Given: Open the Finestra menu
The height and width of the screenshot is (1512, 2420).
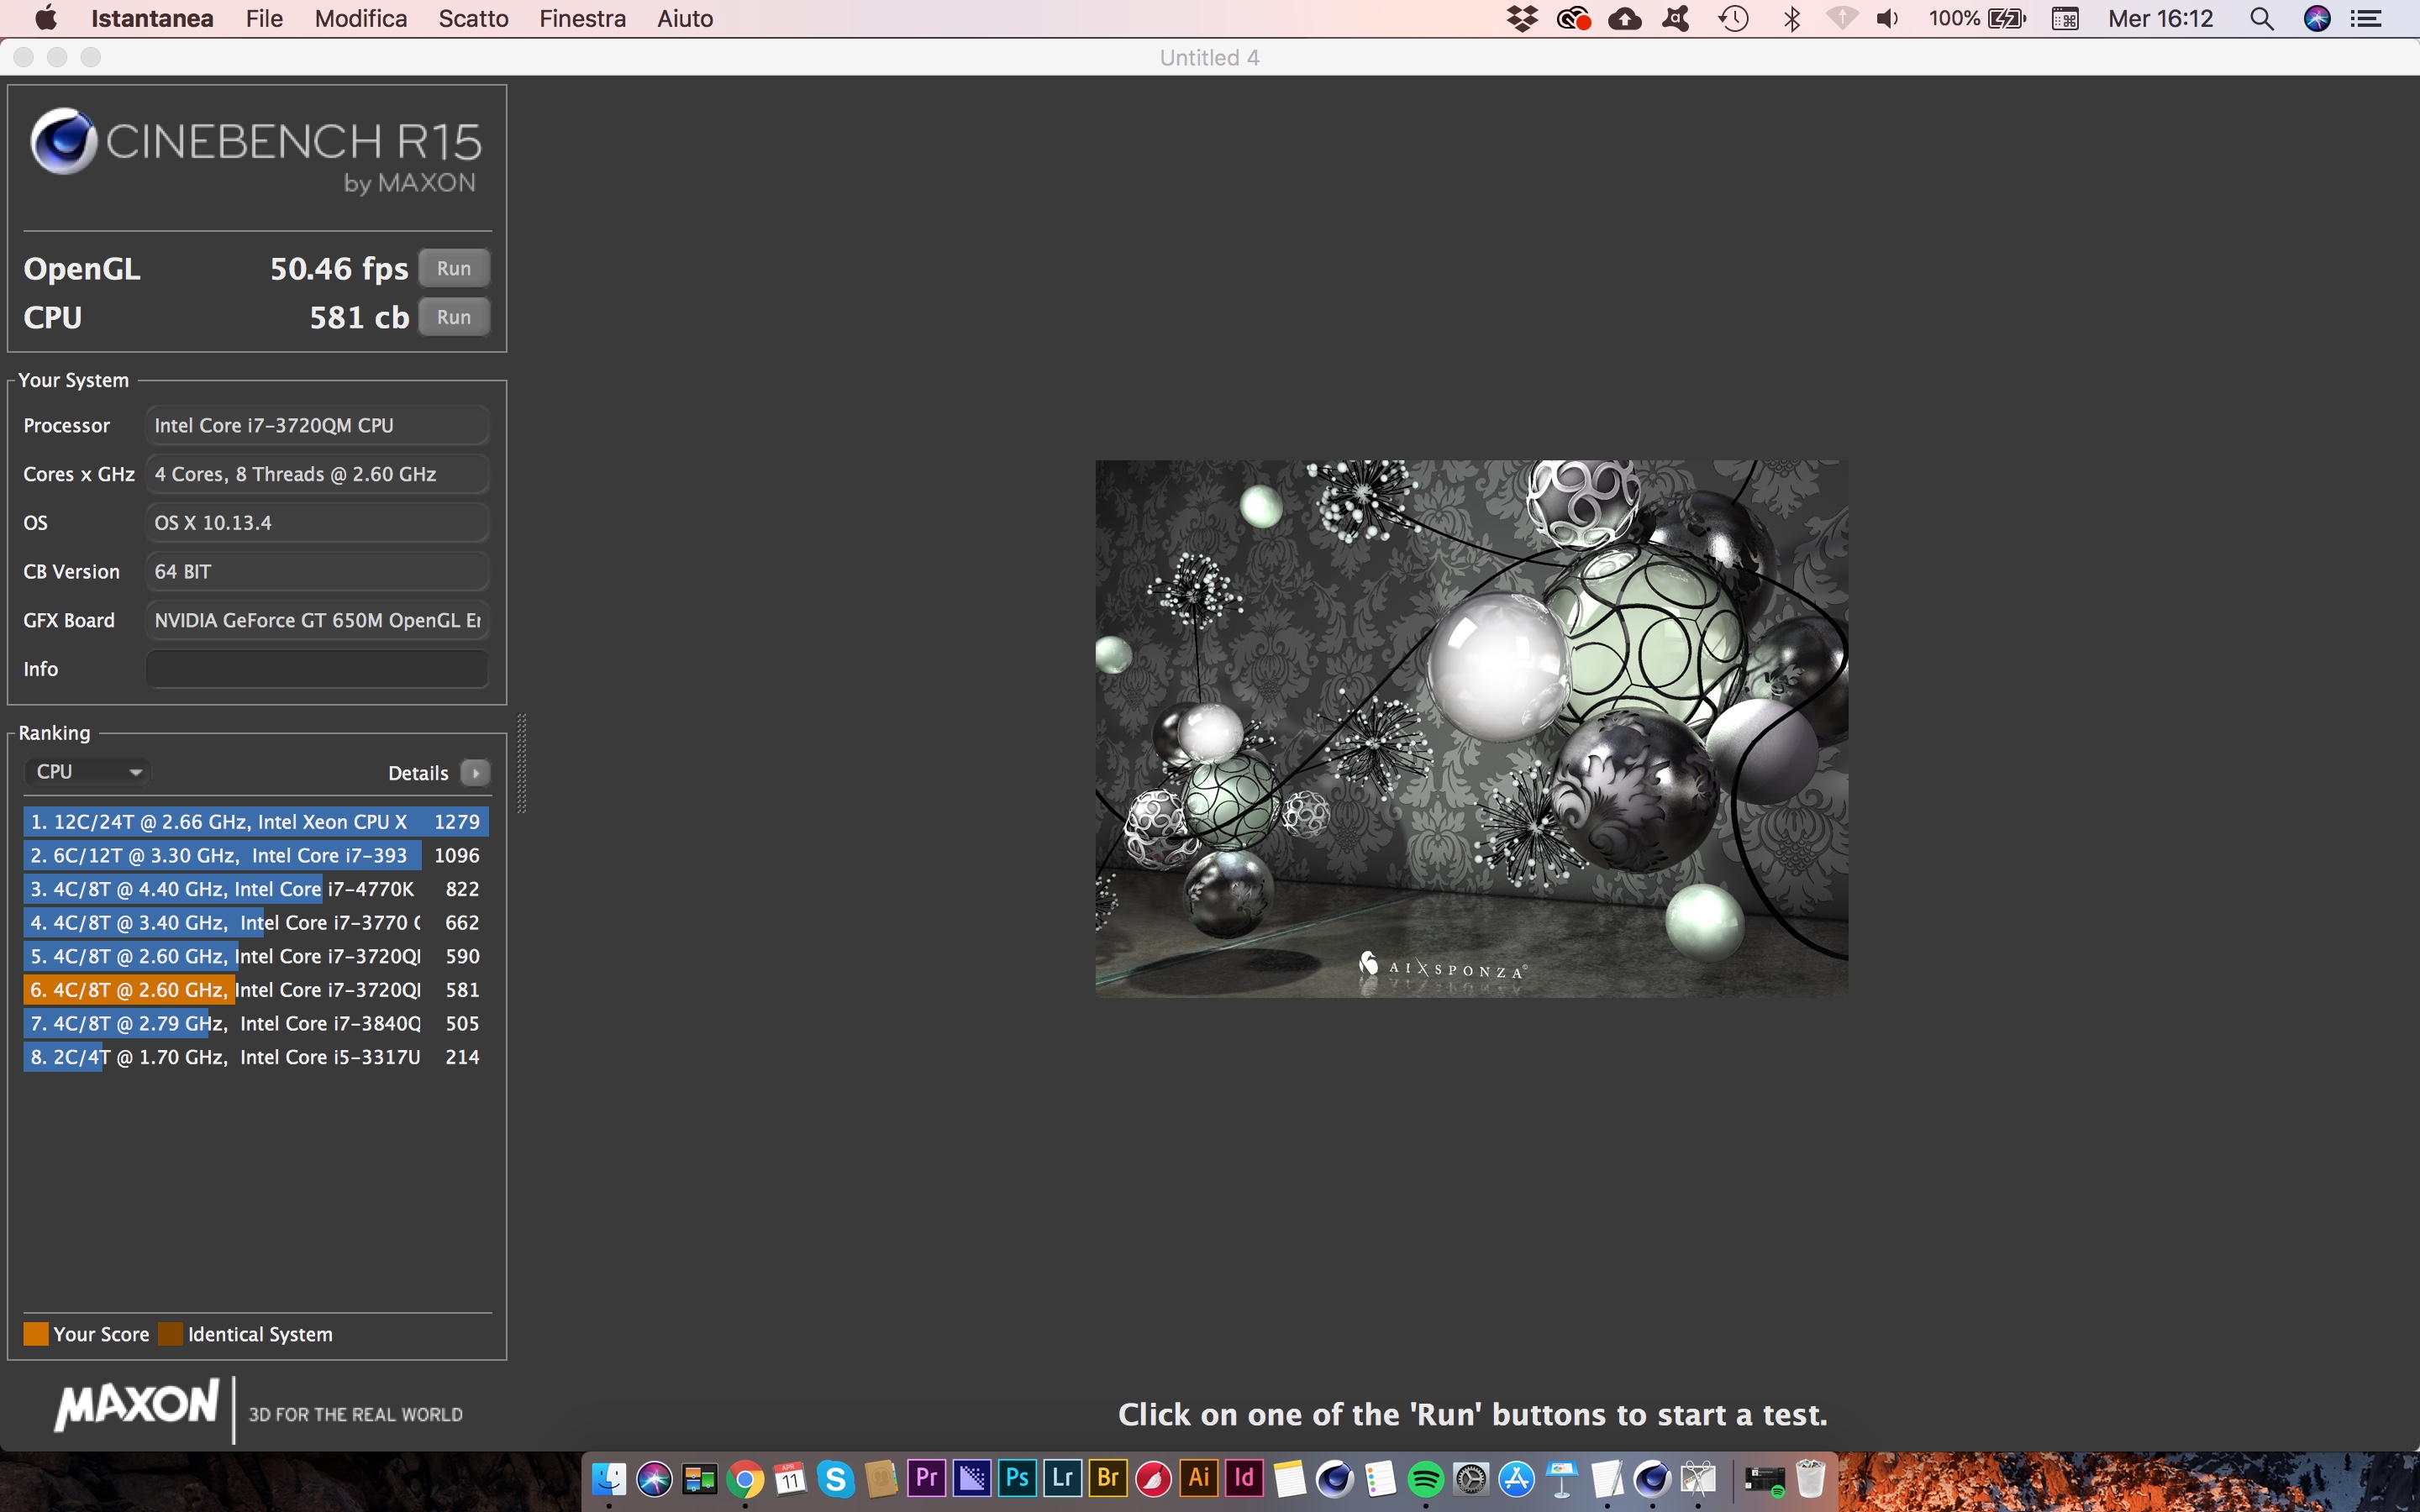Looking at the screenshot, I should pyautogui.click(x=582, y=19).
